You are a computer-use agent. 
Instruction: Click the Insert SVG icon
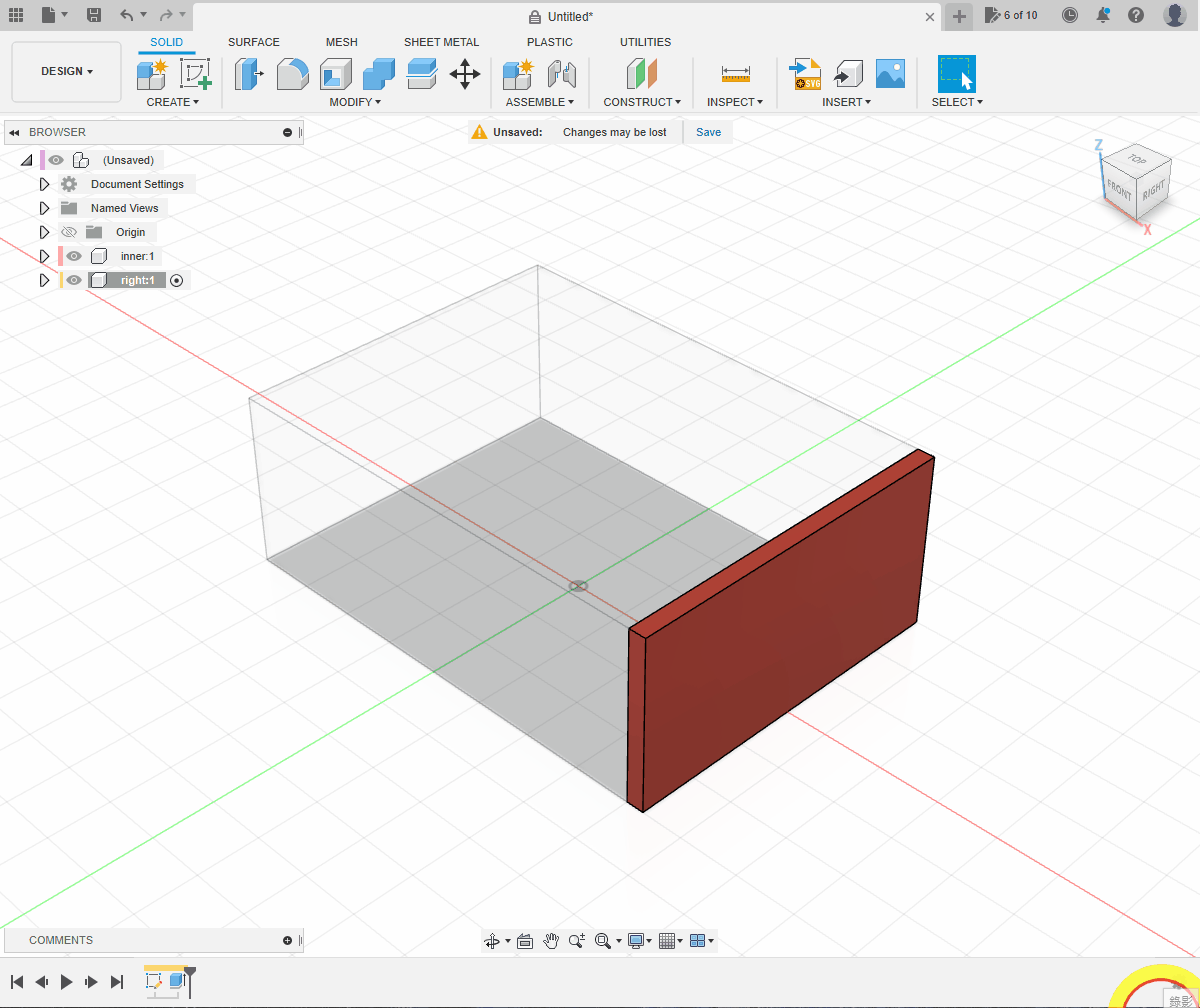click(805, 74)
